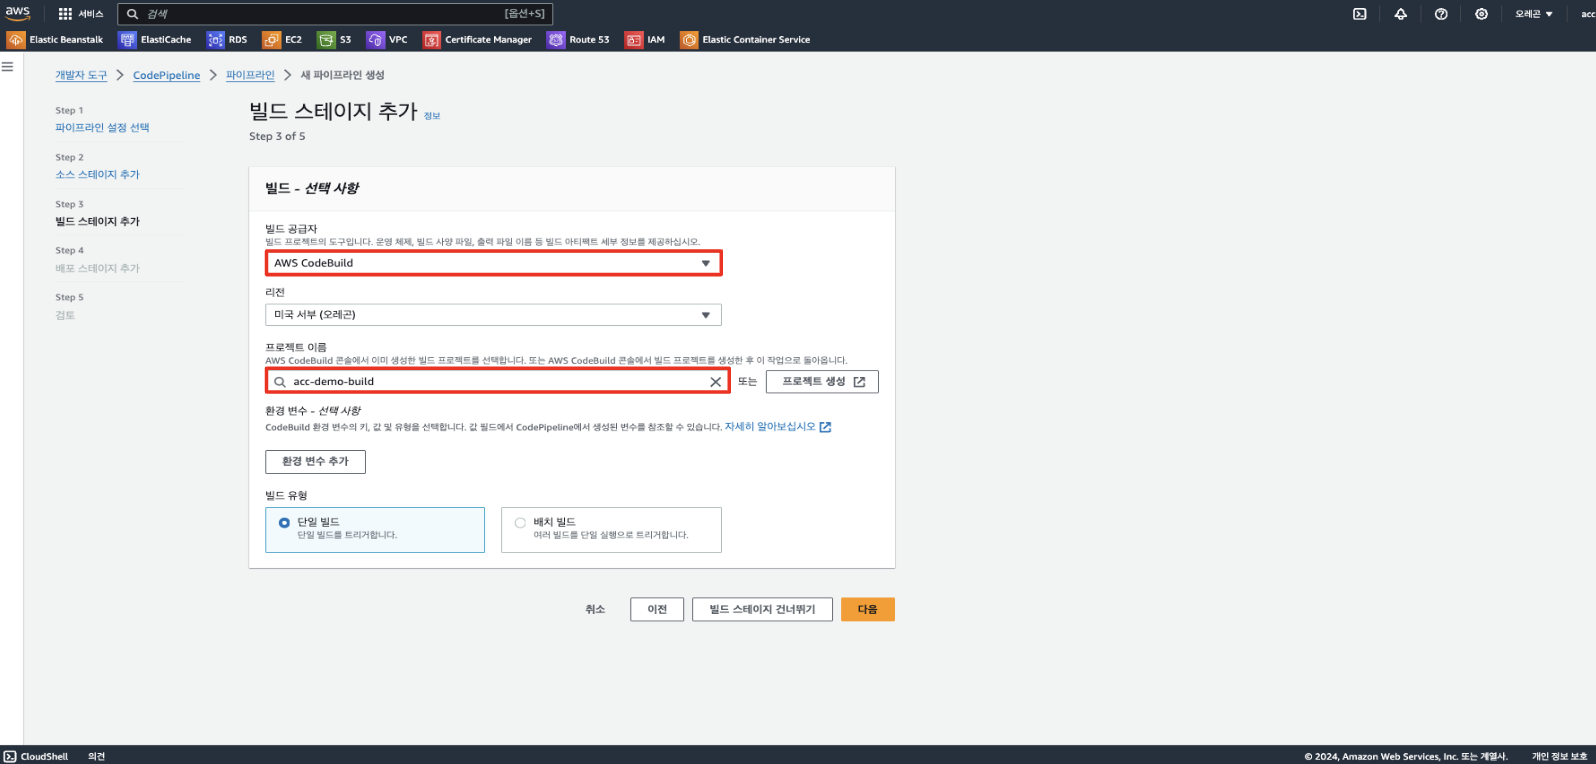Open the Route 53 shortcut
This screenshot has width=1596, height=764.
click(x=578, y=40)
